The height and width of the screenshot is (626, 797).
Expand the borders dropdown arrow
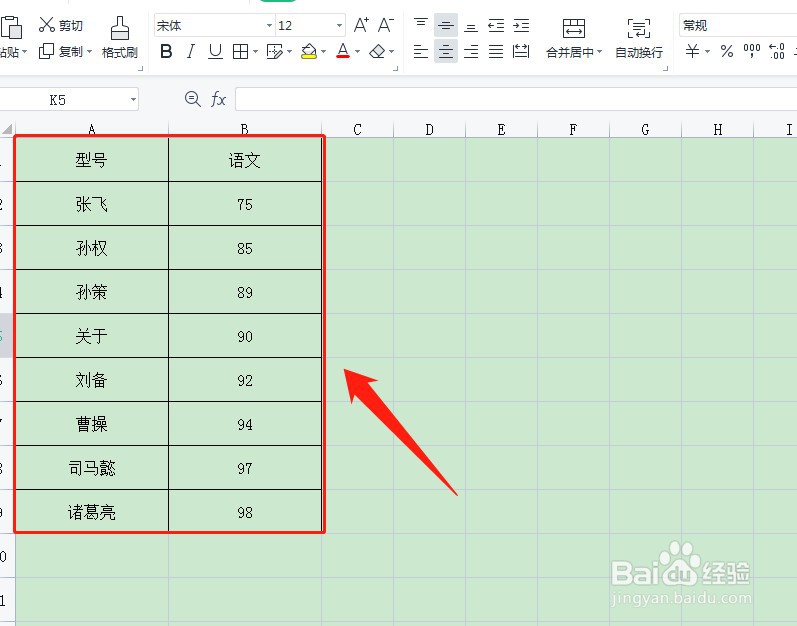(x=255, y=52)
